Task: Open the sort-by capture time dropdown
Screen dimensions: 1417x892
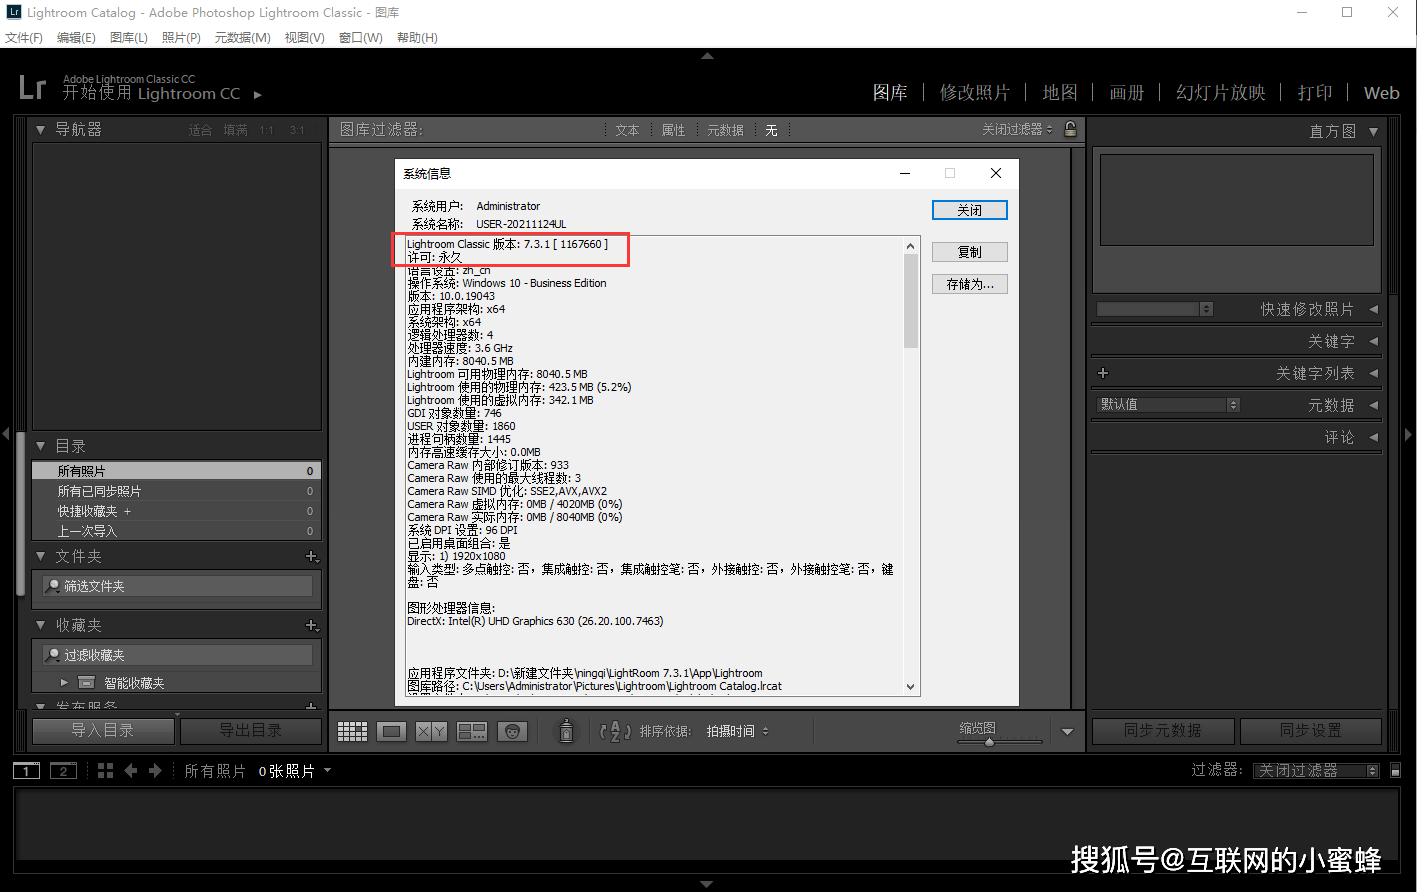Action: click(x=738, y=731)
